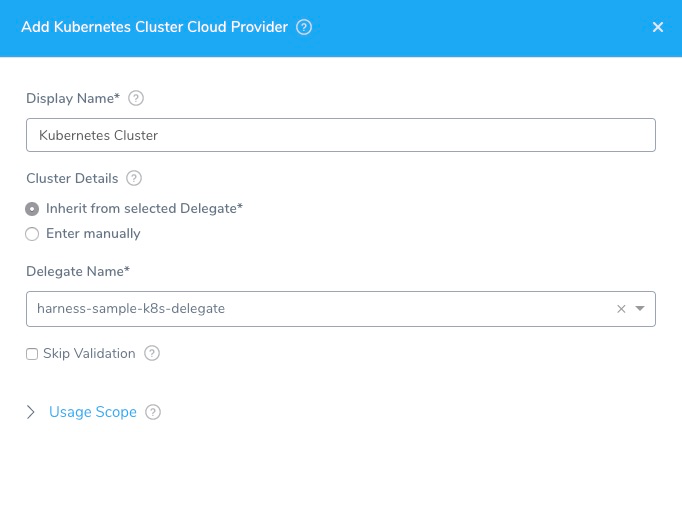Viewport: 682px width, 529px height.
Task: Open help icon beside dialog title
Action: [304, 27]
